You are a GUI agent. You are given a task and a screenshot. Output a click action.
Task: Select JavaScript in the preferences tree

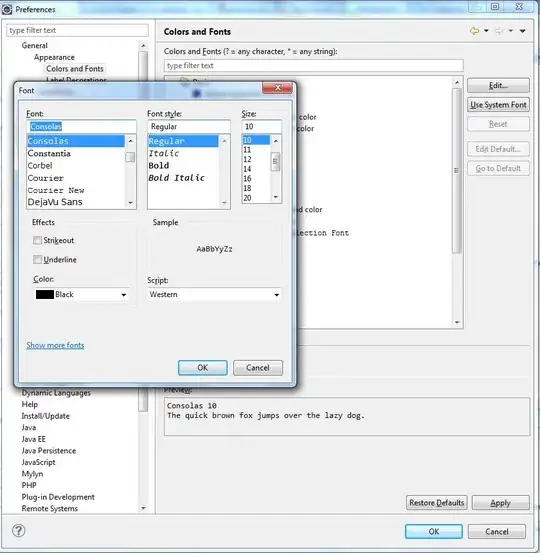point(38,462)
